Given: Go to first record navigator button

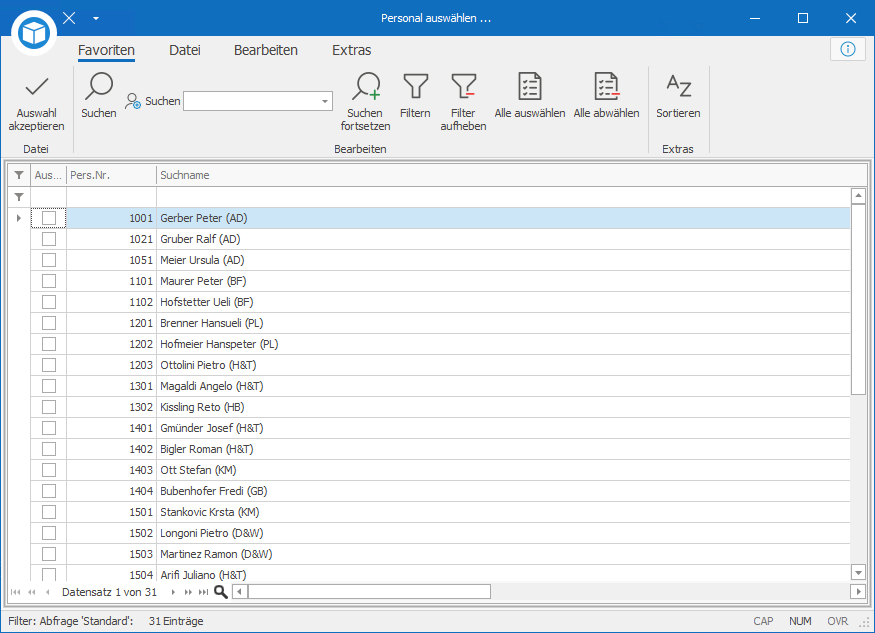Looking at the screenshot, I should tap(16, 592).
